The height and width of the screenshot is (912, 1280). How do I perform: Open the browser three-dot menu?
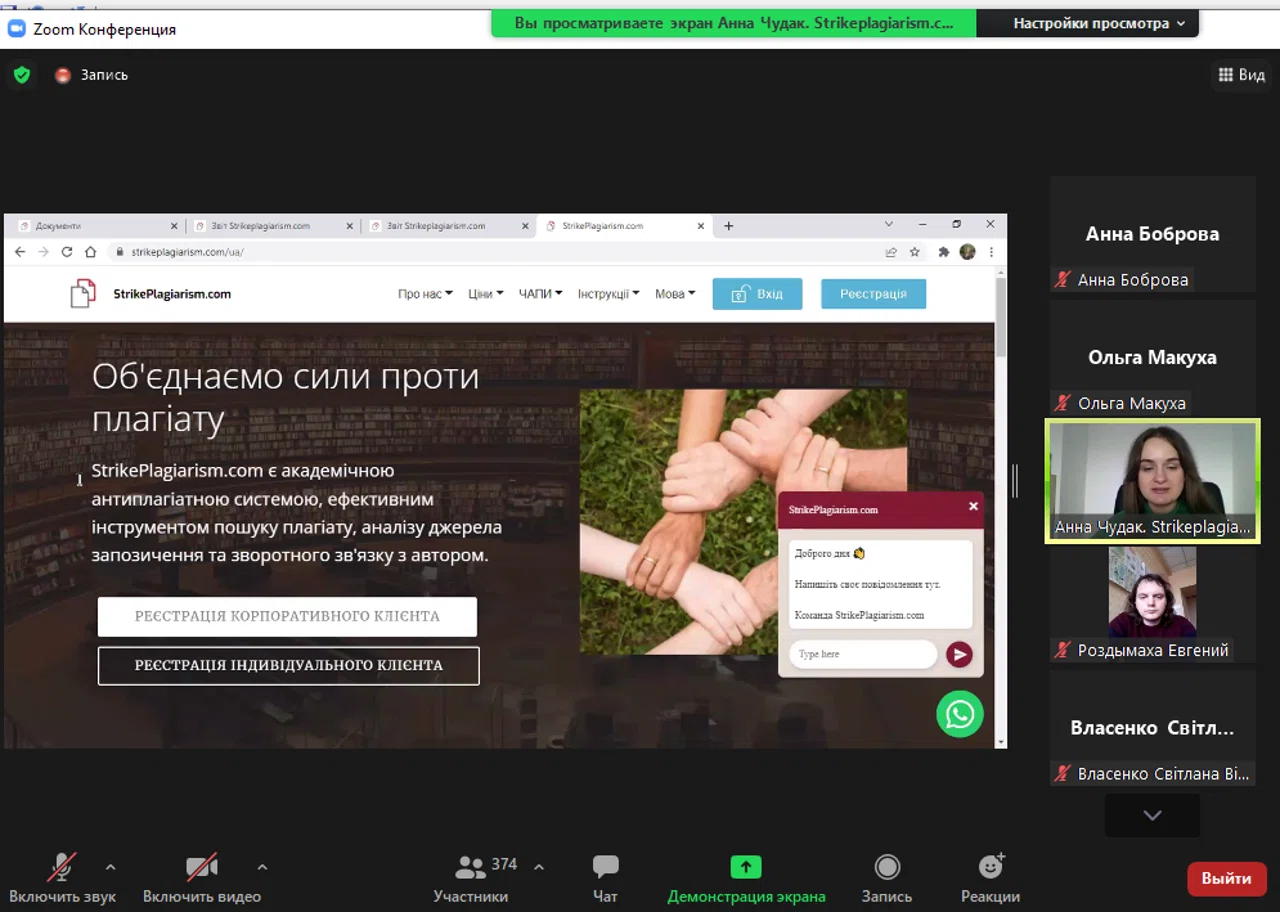992,252
